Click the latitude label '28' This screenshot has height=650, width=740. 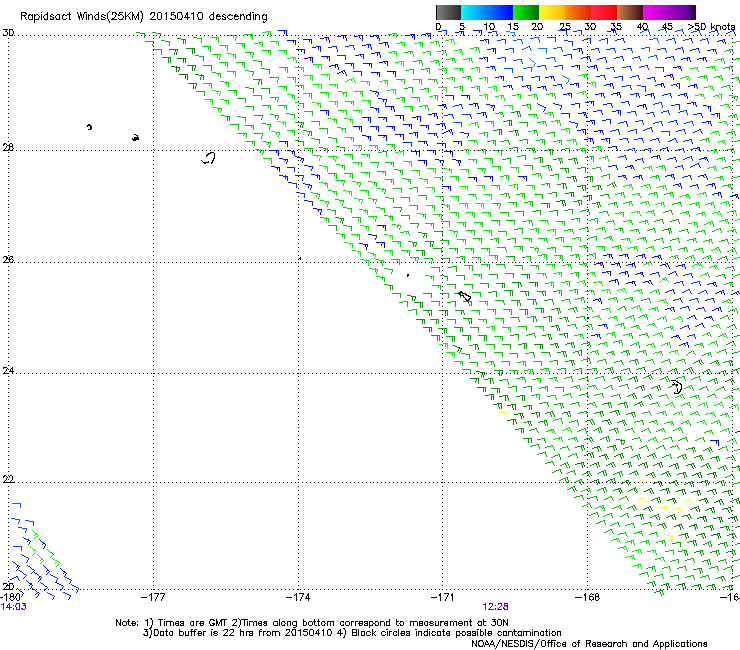[8, 147]
